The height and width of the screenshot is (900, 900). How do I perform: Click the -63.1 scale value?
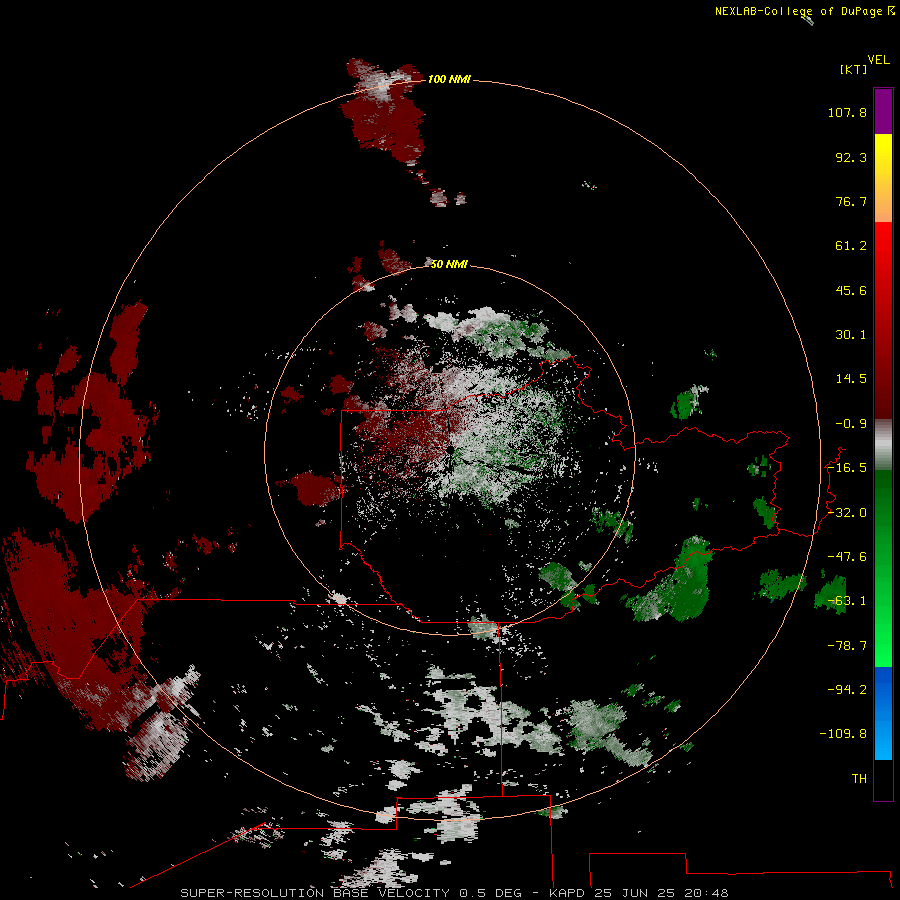coord(847,601)
